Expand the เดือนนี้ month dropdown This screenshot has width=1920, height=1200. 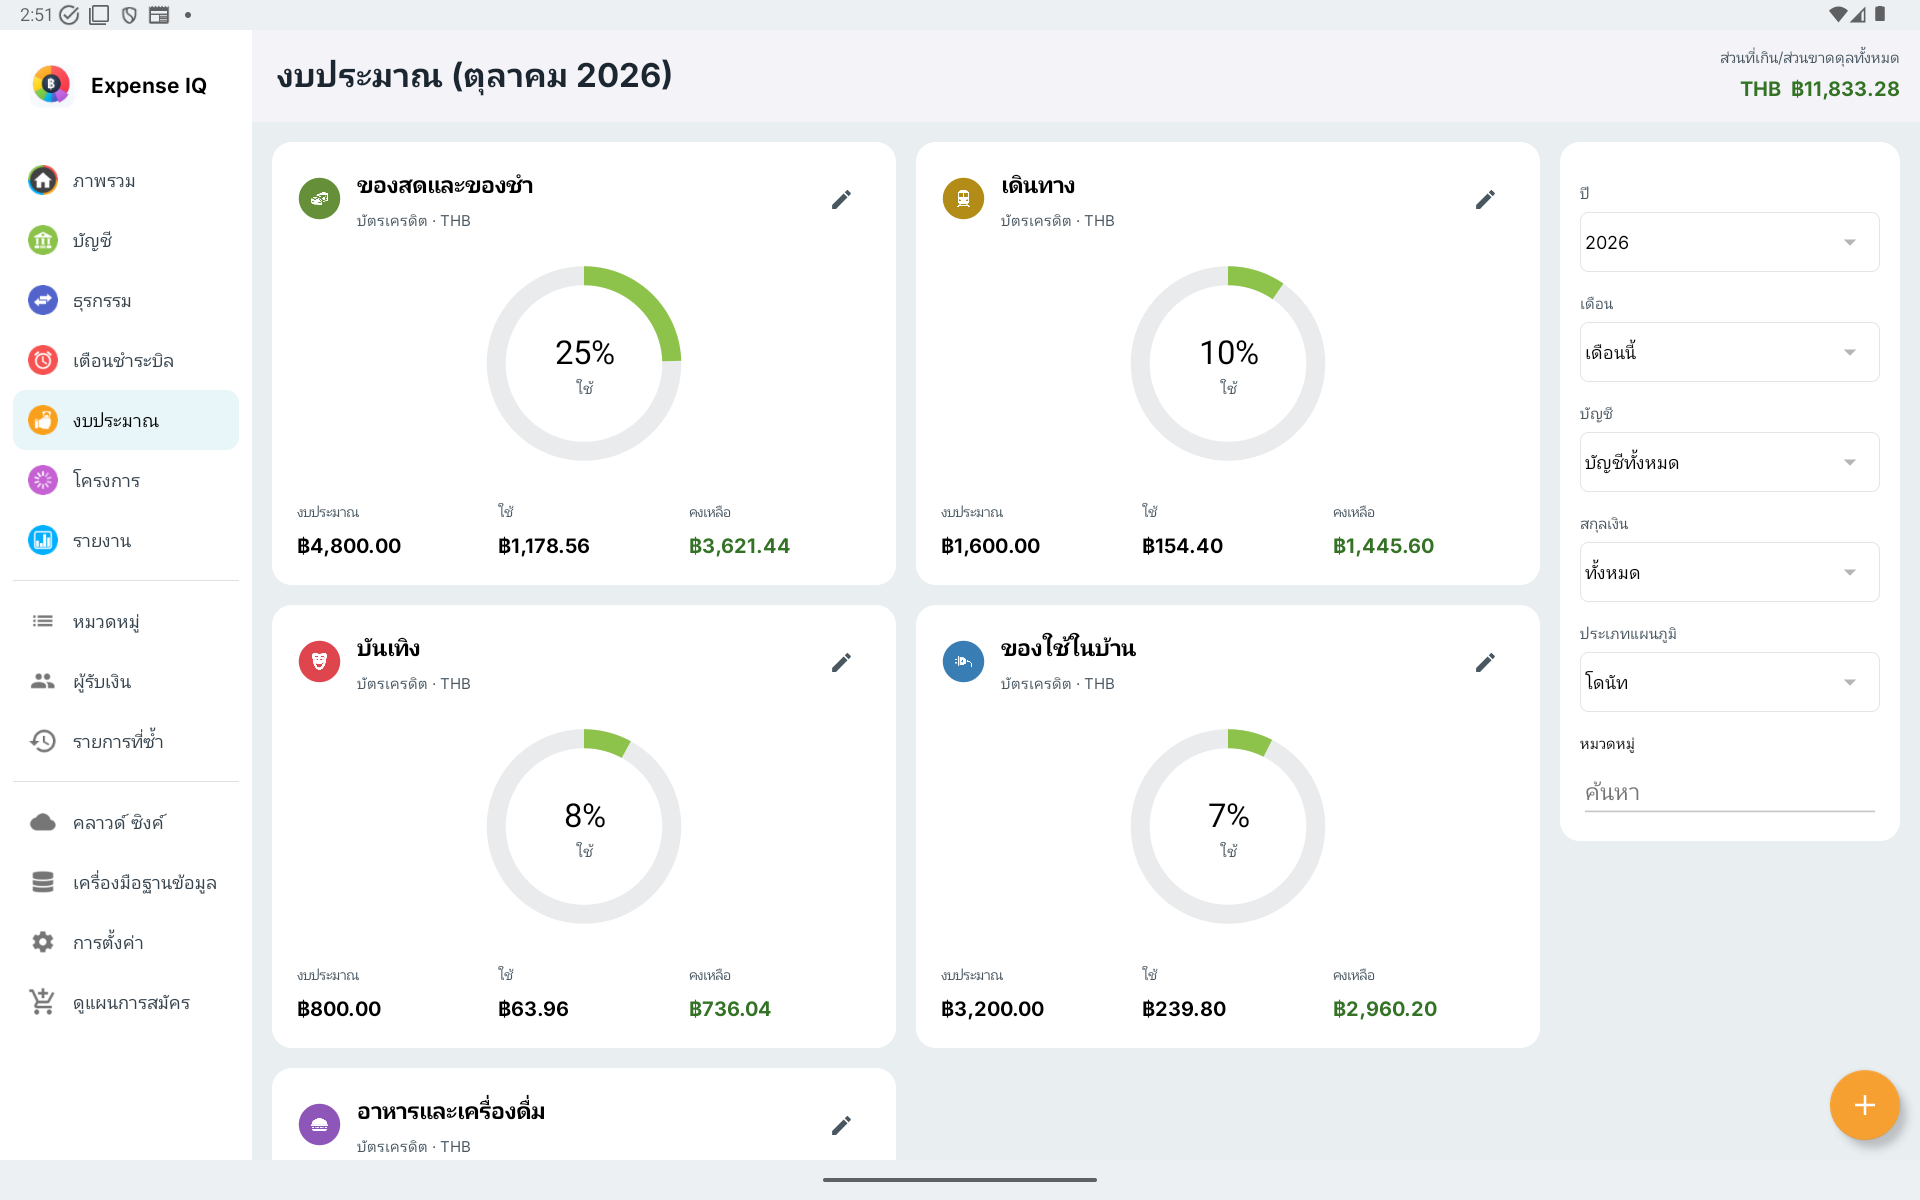pos(1729,352)
